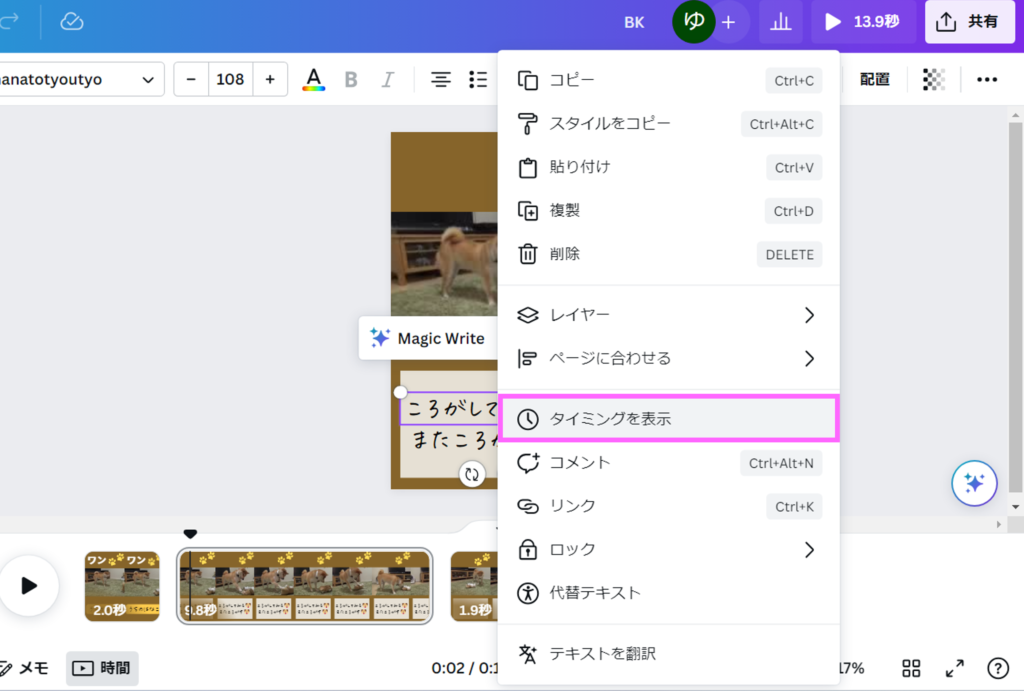Click the Canva assistant sparkle button

tap(973, 484)
